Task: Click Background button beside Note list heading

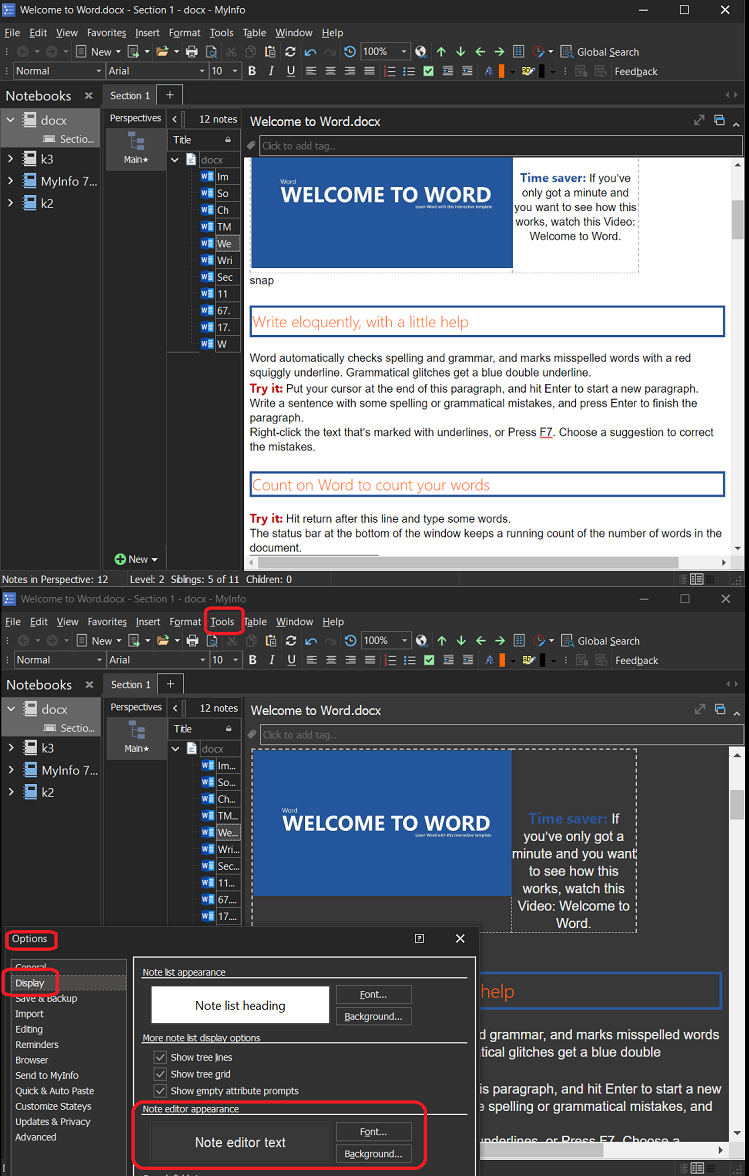Action: (374, 1016)
